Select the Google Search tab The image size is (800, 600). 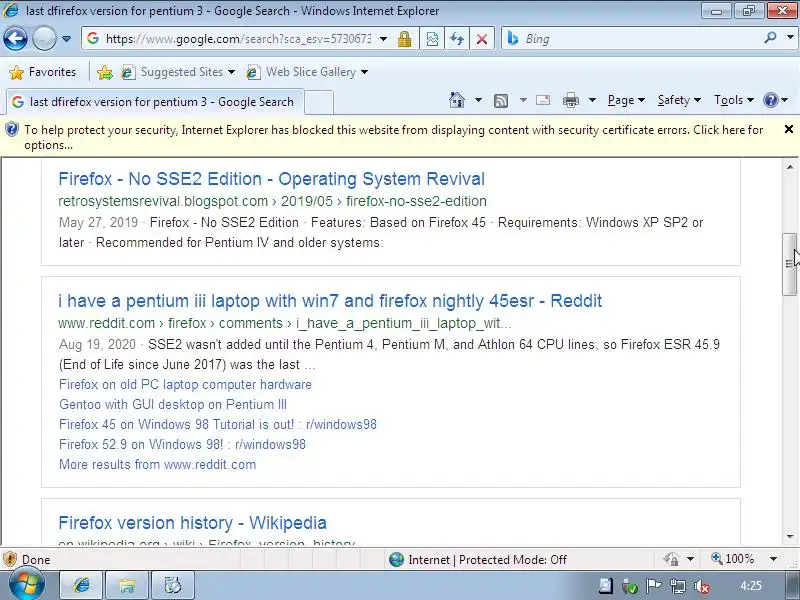coord(155,102)
